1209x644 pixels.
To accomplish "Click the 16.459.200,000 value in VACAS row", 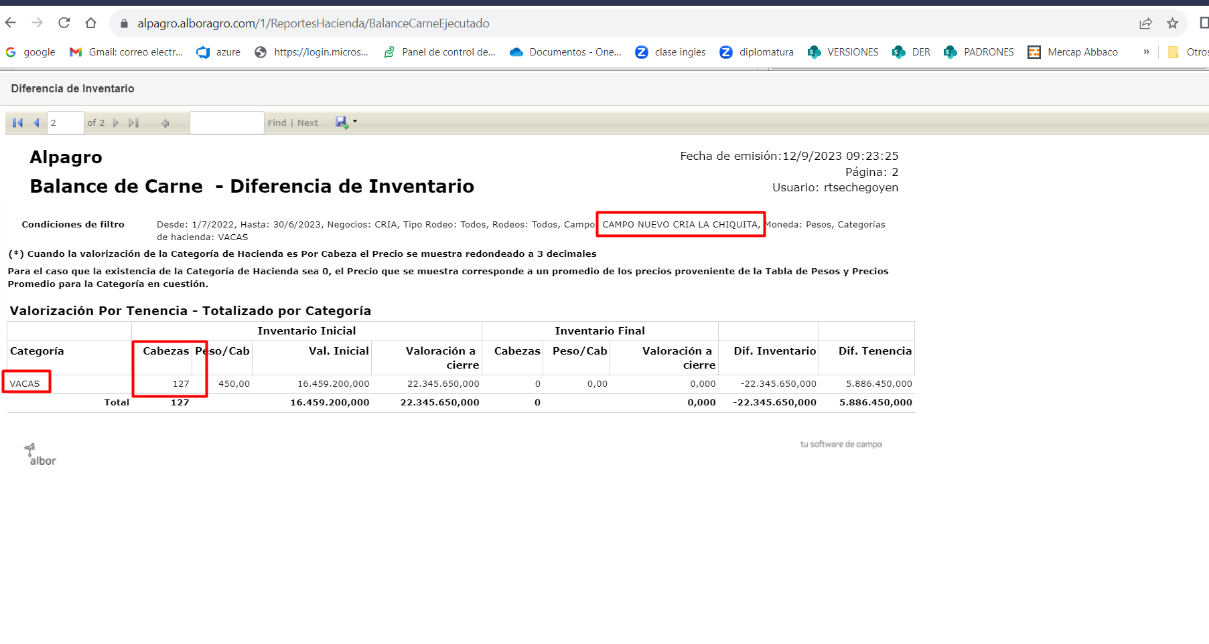I will coord(333,384).
